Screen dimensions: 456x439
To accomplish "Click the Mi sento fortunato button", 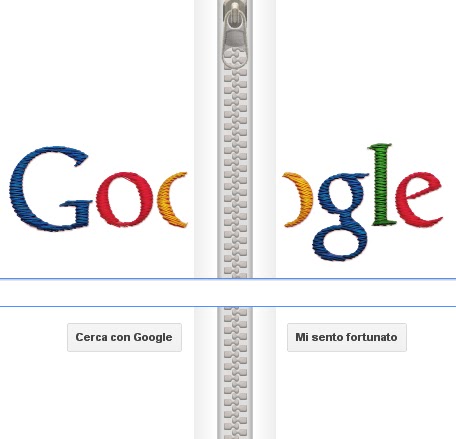I will tap(347, 337).
